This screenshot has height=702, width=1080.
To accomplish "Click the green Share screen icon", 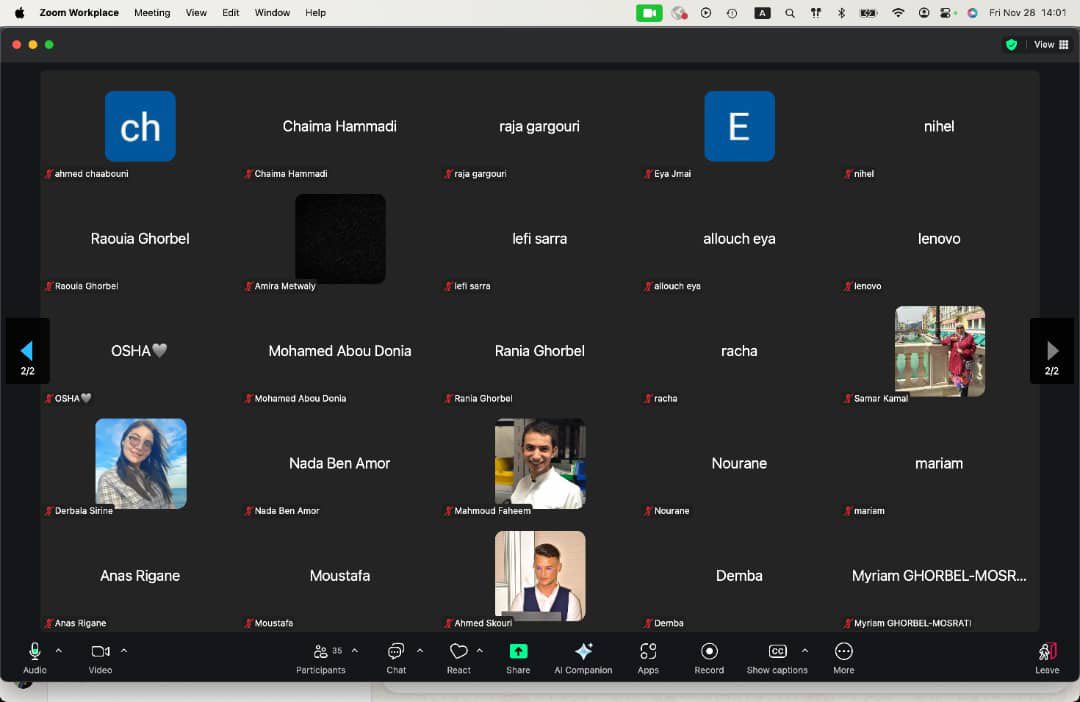I will [x=518, y=652].
